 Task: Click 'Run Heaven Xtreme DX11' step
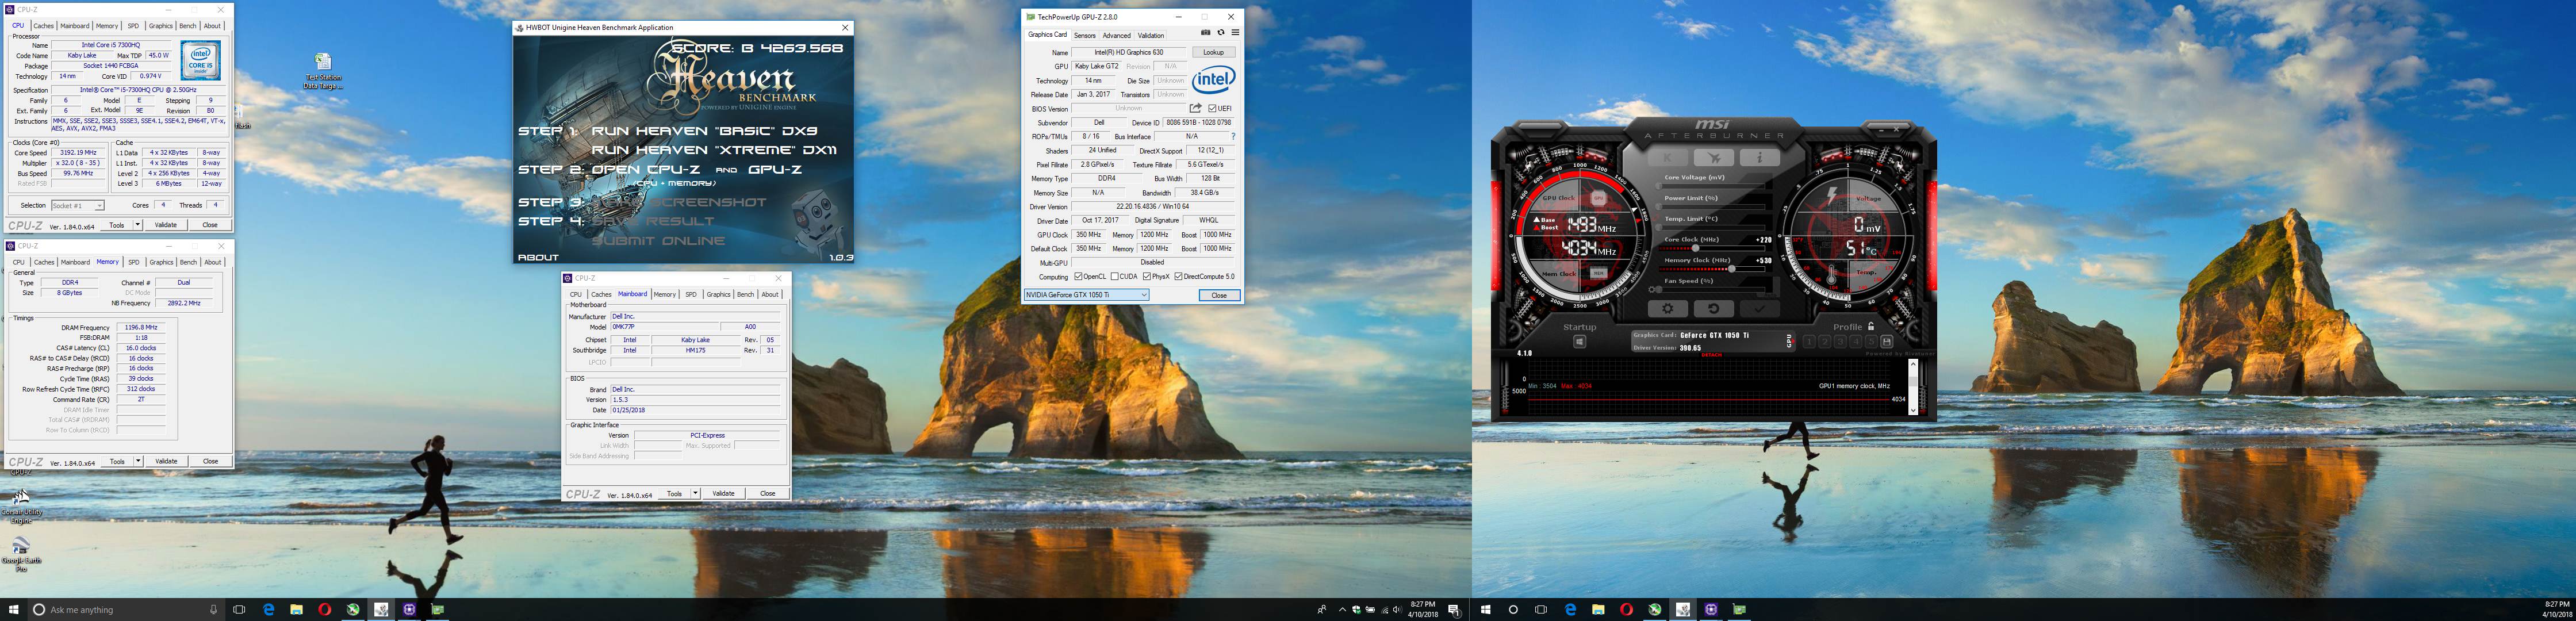coord(714,150)
